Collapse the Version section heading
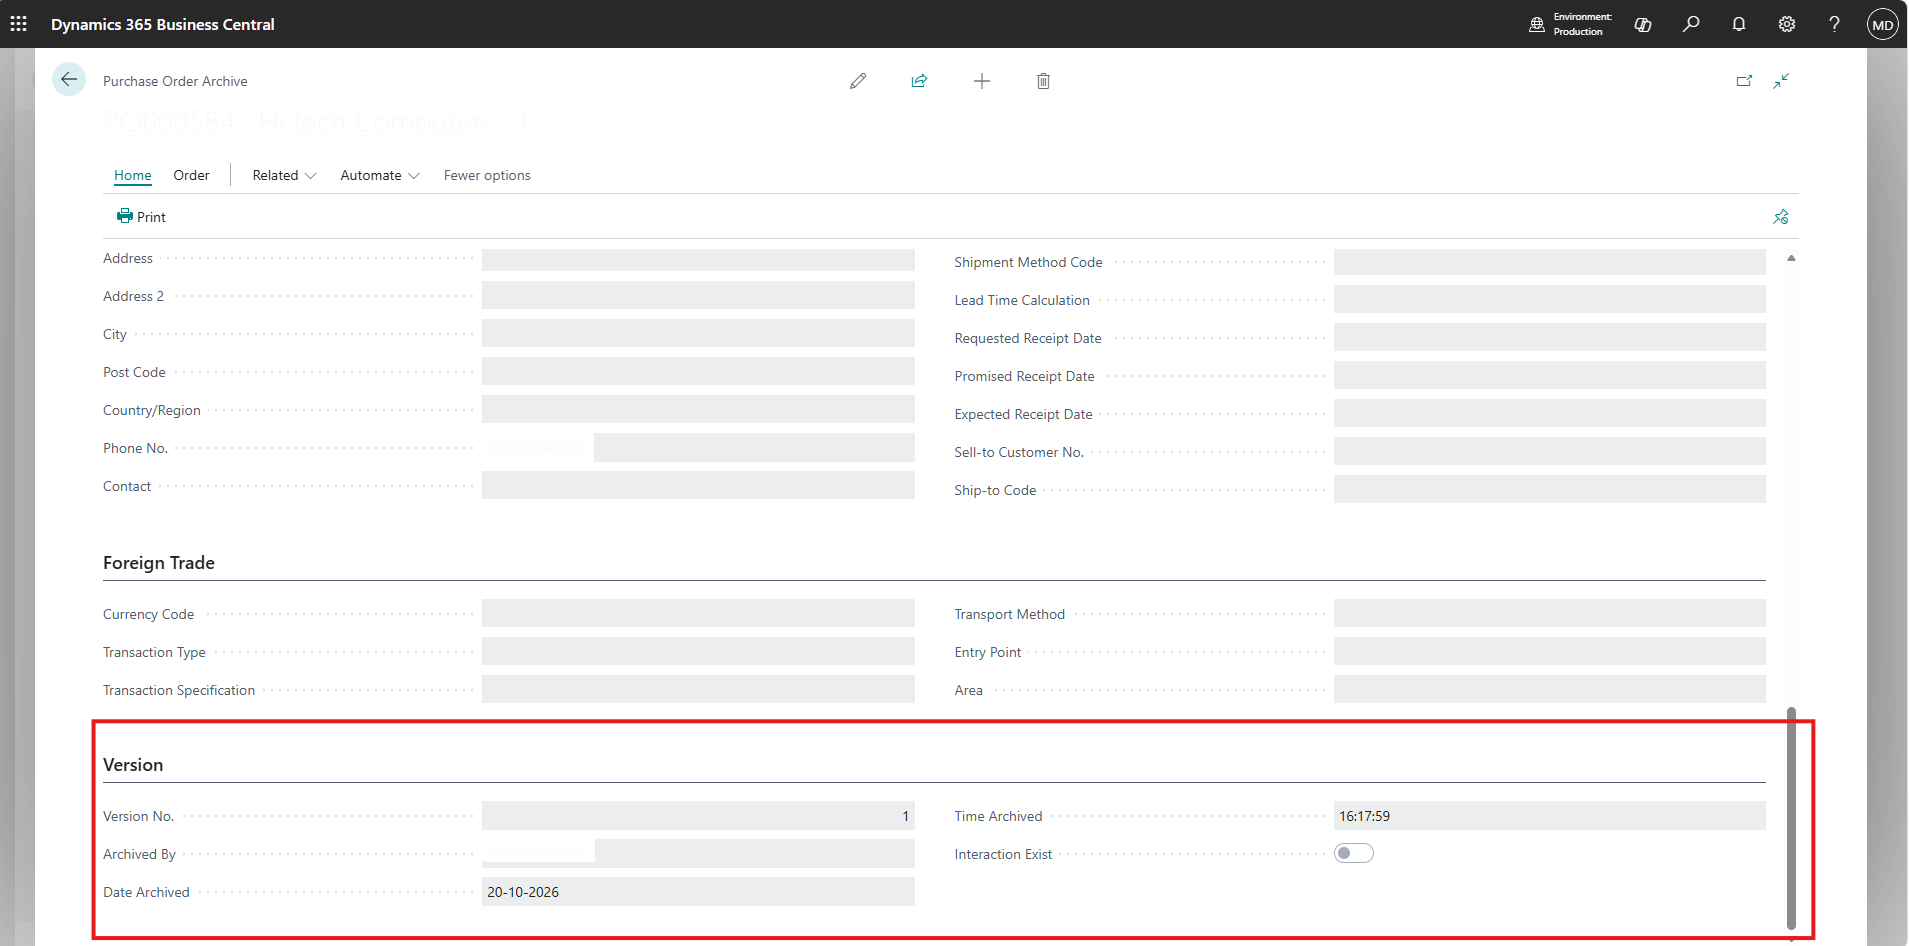The image size is (1909, 946). [133, 765]
